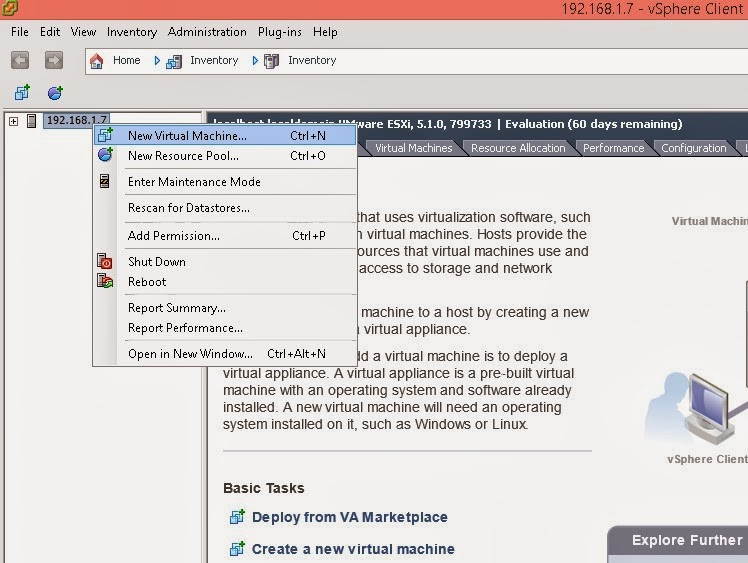Open the File menu
The height and width of the screenshot is (563, 748).
[x=20, y=32]
